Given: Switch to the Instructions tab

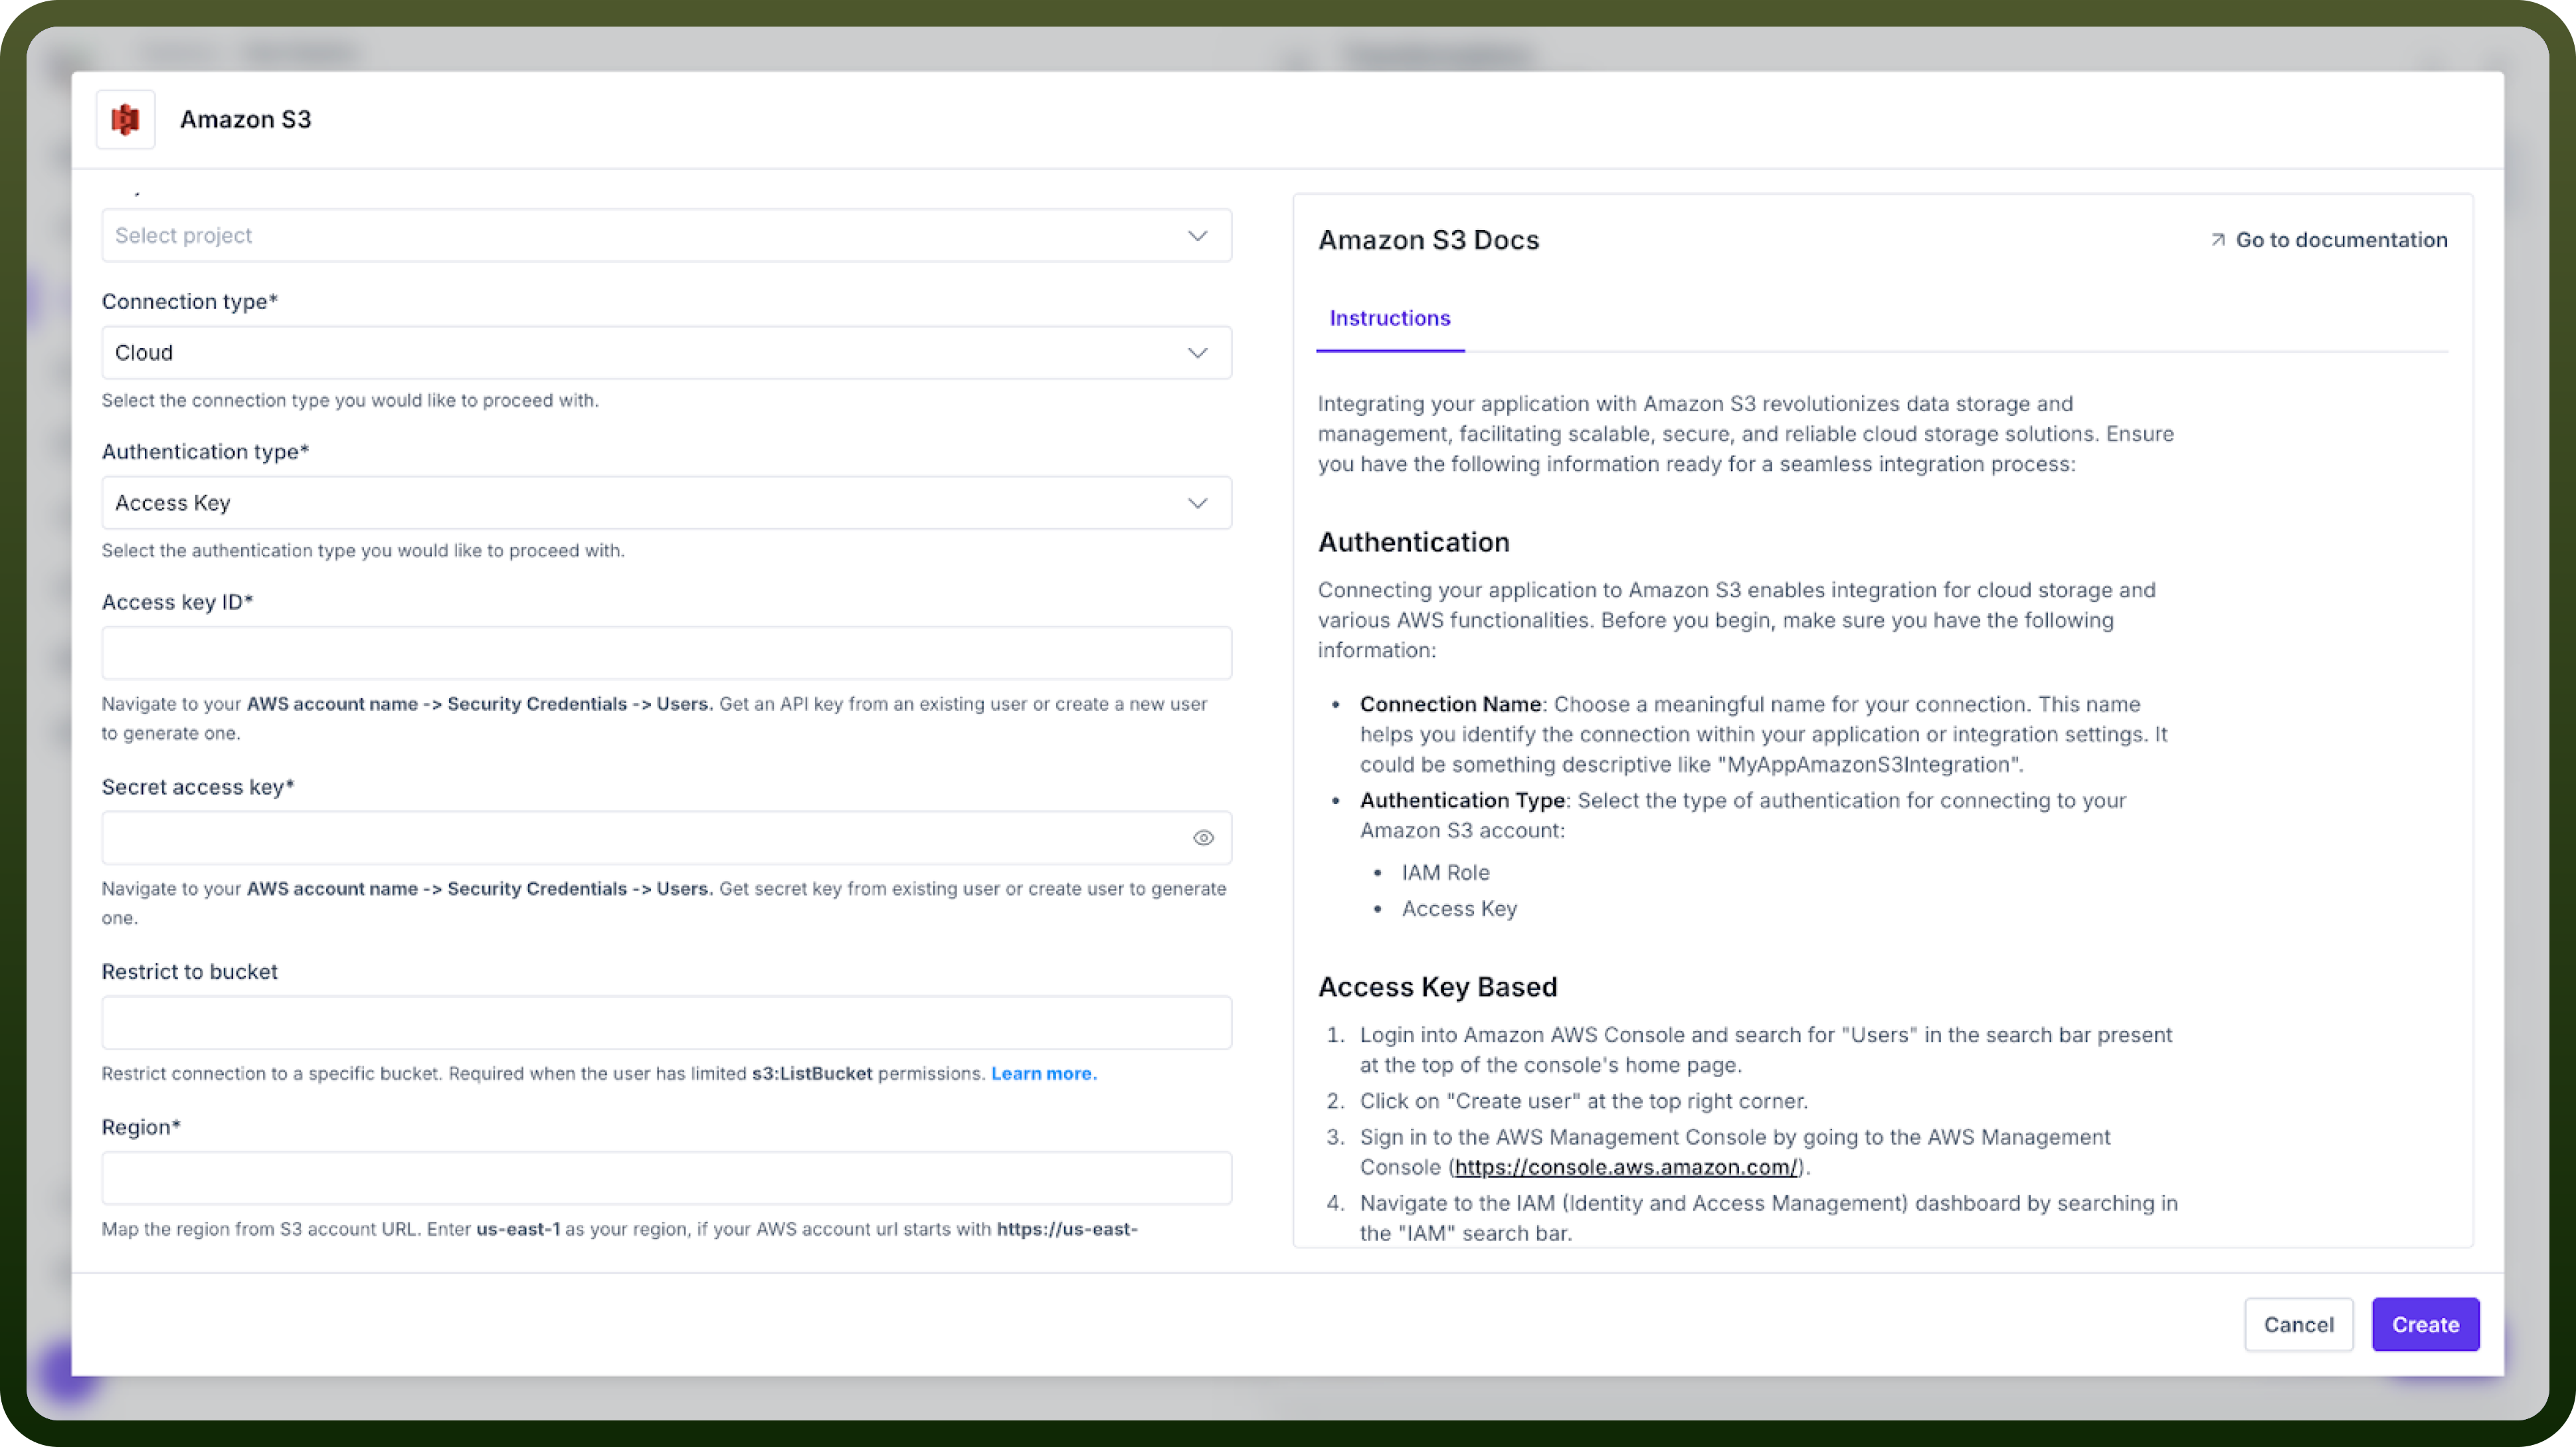Looking at the screenshot, I should pos(1389,318).
